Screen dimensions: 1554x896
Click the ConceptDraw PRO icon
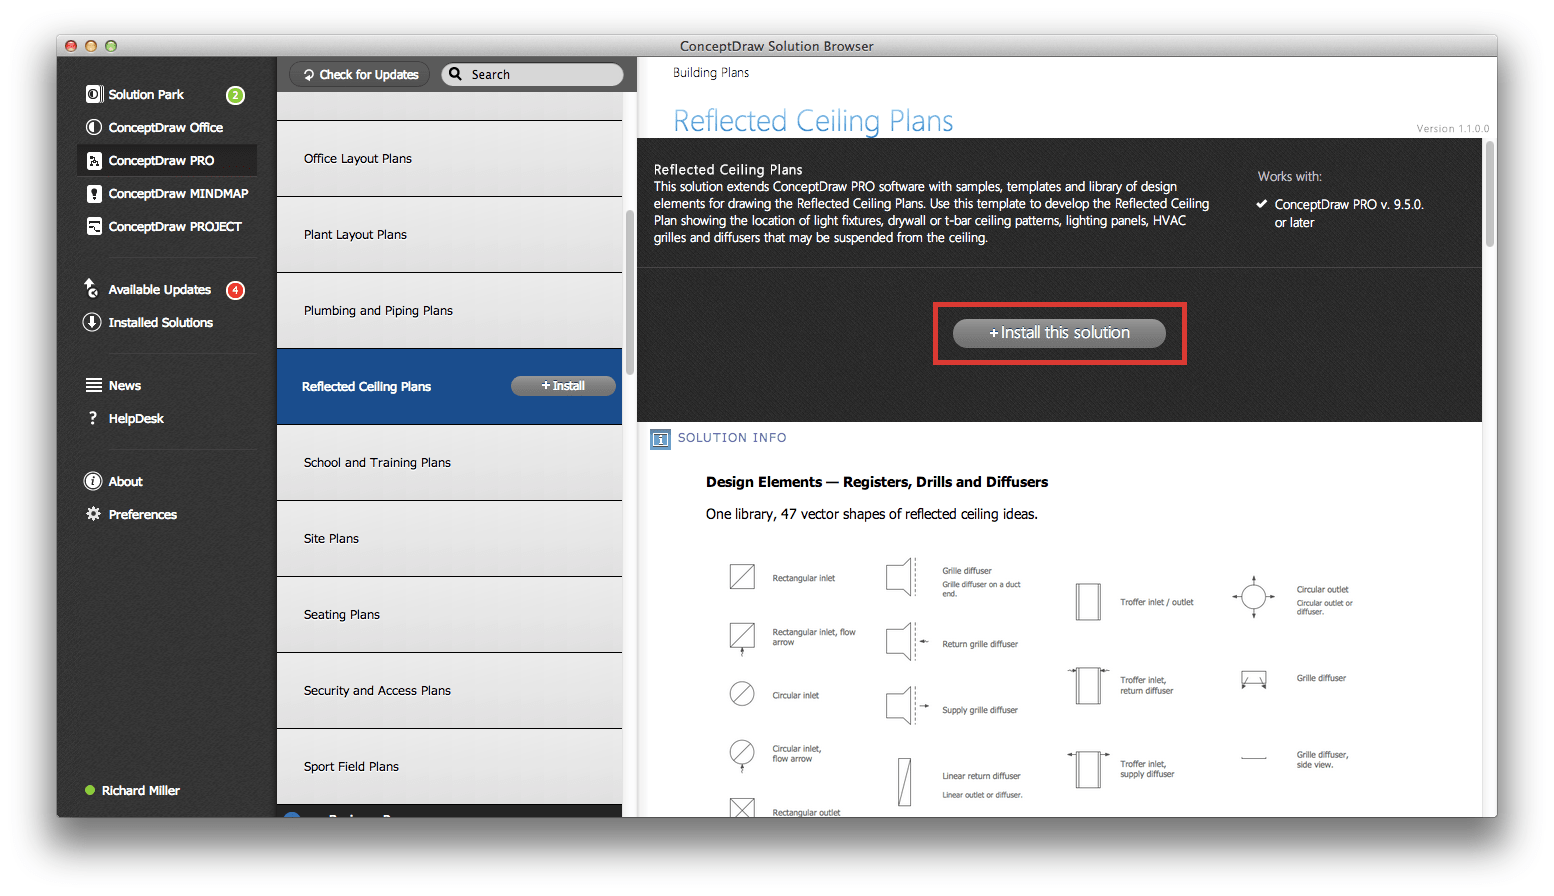pyautogui.click(x=94, y=160)
